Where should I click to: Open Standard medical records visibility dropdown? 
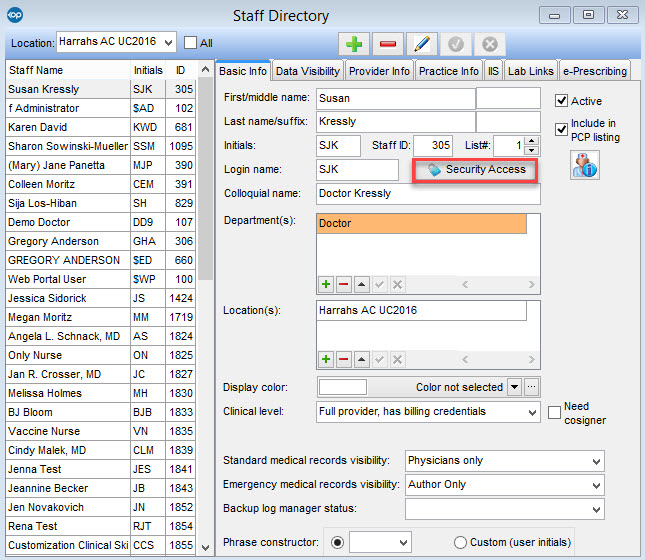point(596,461)
